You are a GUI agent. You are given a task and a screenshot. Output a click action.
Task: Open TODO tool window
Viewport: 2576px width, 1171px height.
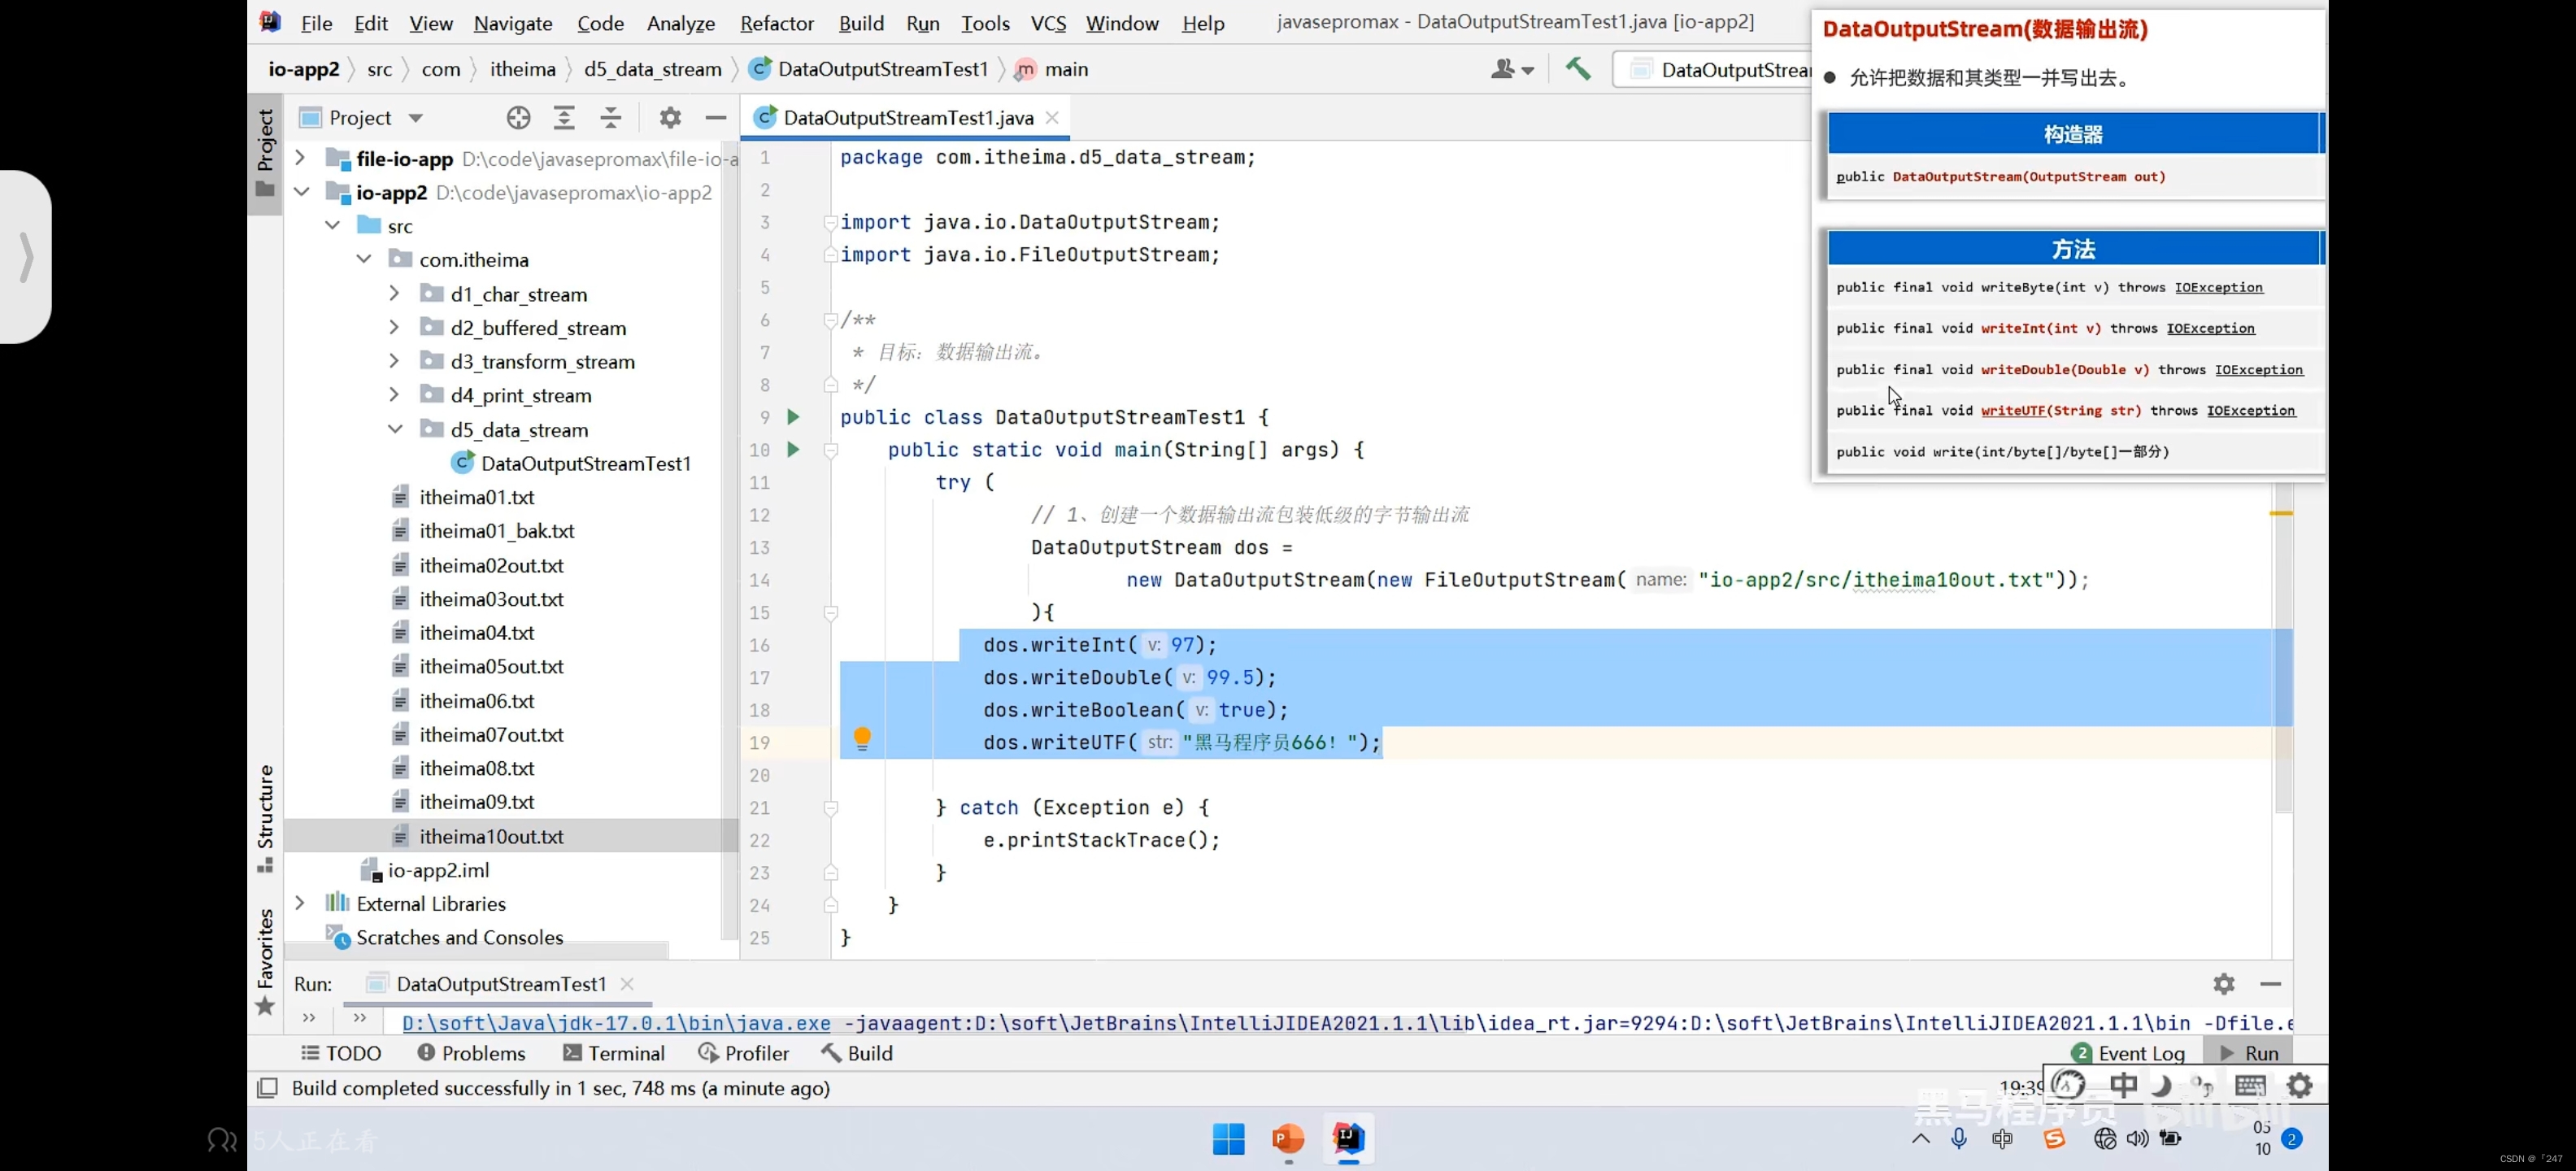coord(342,1053)
